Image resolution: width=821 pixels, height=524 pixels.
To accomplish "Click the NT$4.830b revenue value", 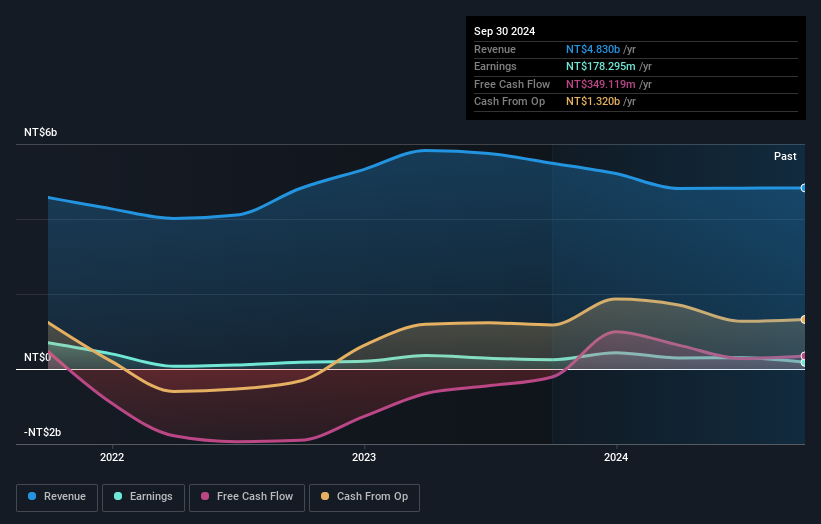I will coord(593,49).
